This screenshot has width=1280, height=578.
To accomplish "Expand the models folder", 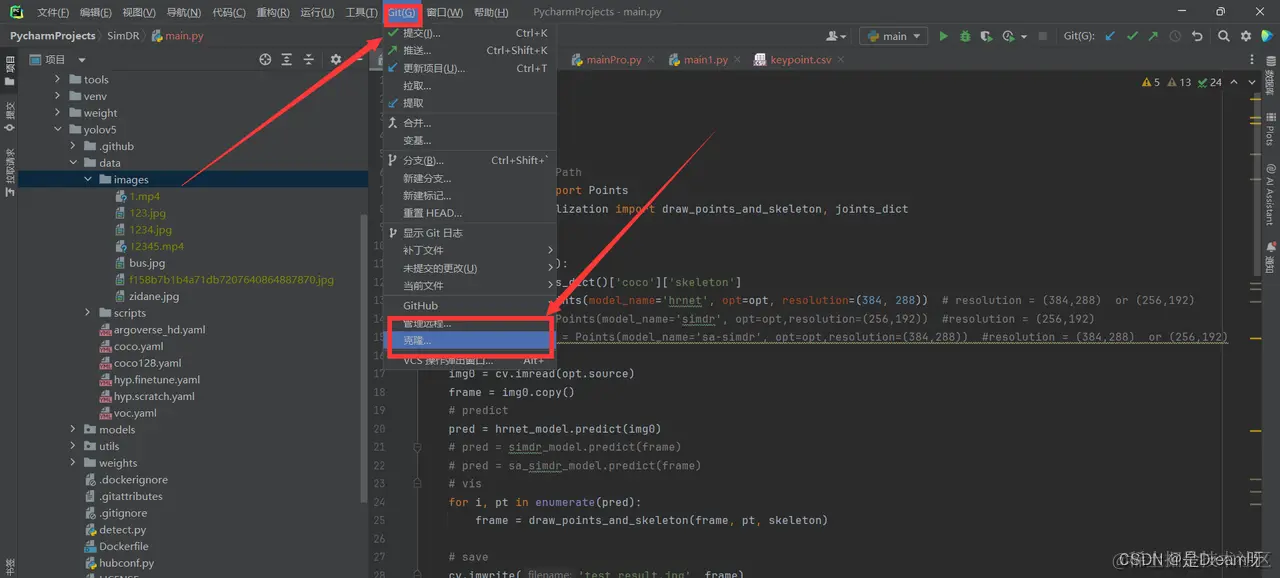I will point(73,430).
